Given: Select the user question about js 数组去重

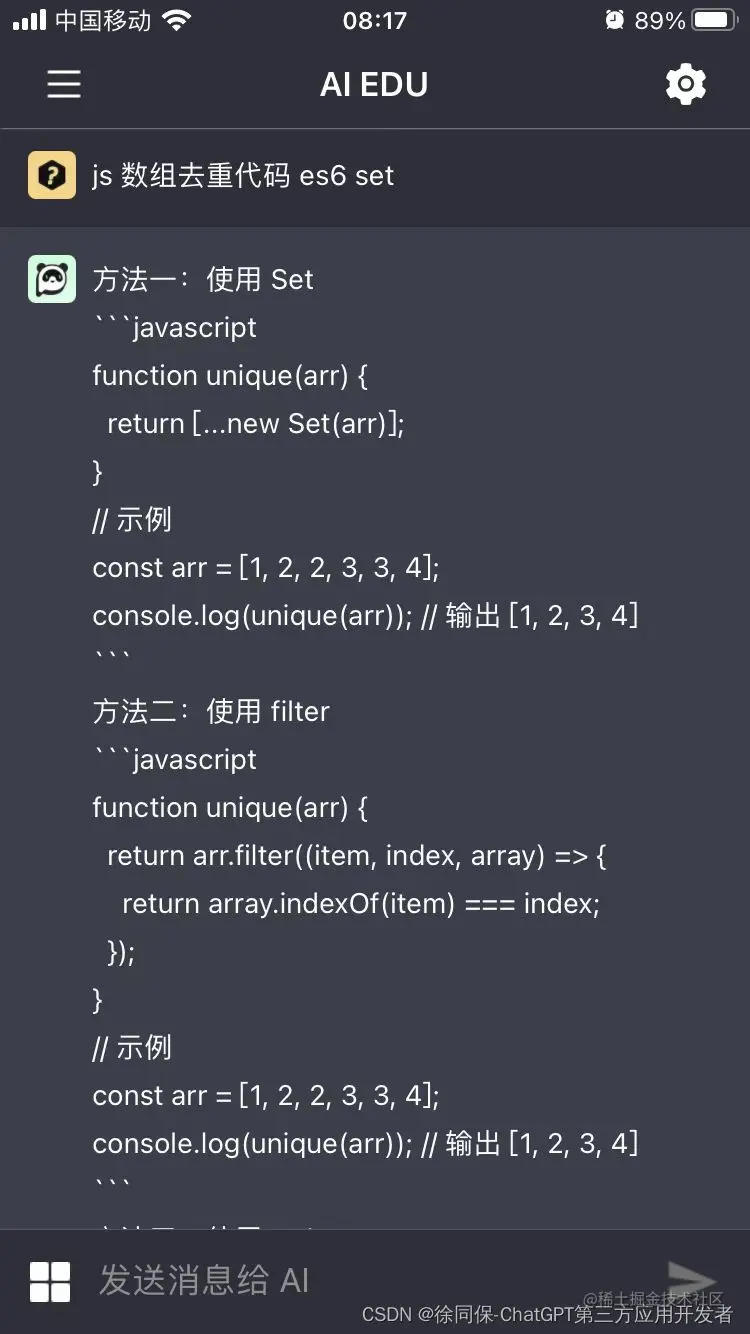Looking at the screenshot, I should pyautogui.click(x=243, y=176).
